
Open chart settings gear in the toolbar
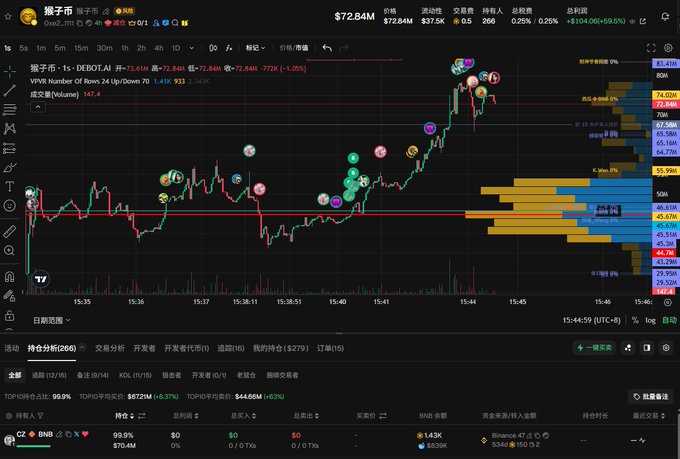[668, 48]
